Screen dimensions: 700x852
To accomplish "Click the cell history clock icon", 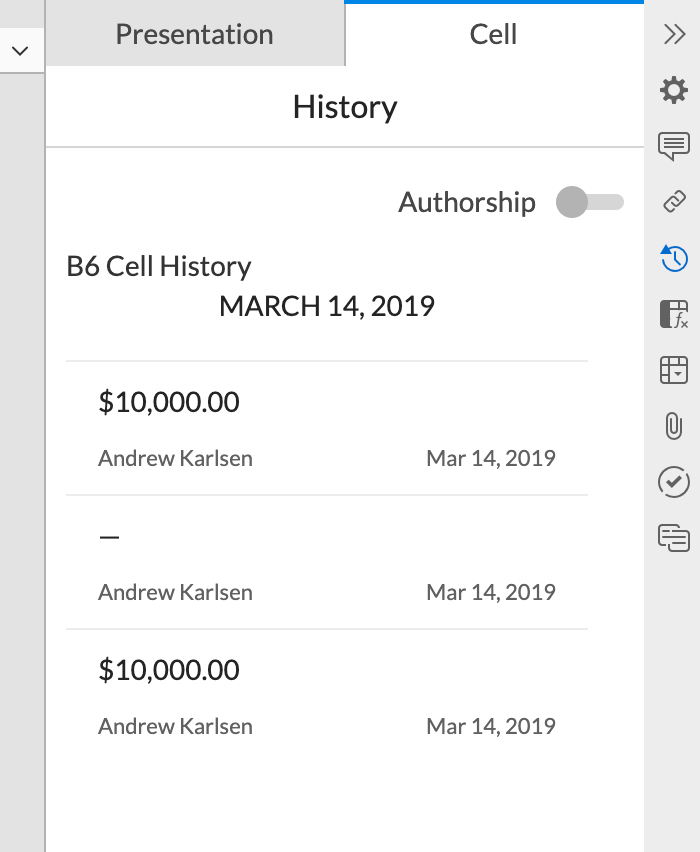I will [x=674, y=258].
